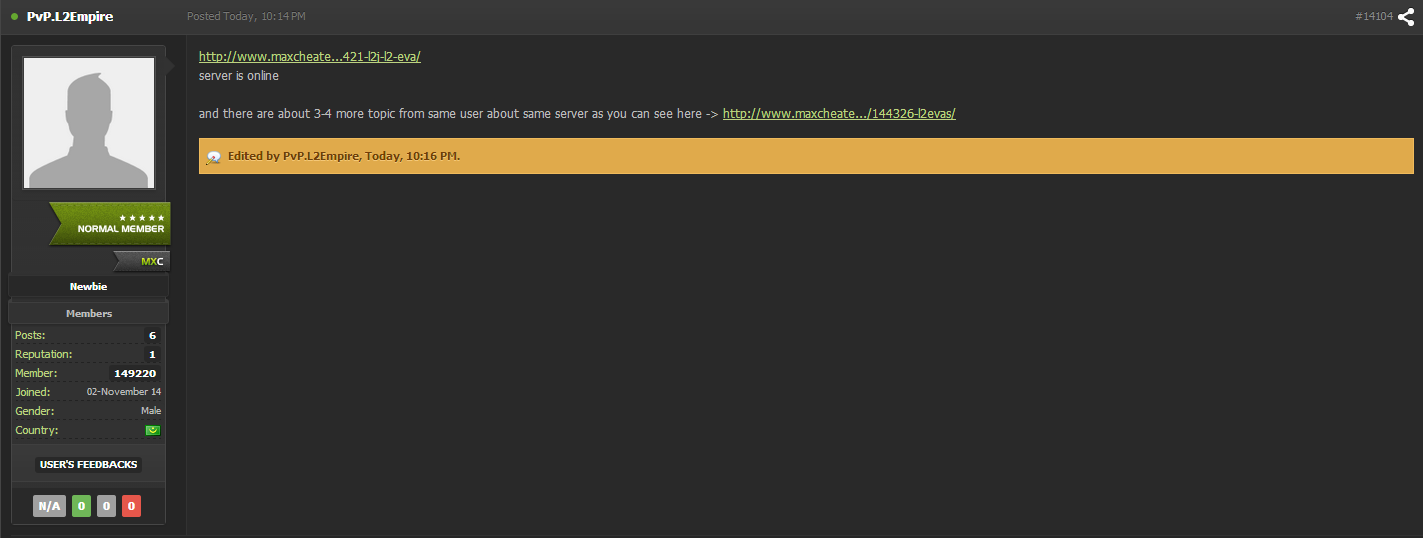The width and height of the screenshot is (1423, 538).
Task: Click the green positive feedback count
Action: (x=81, y=507)
